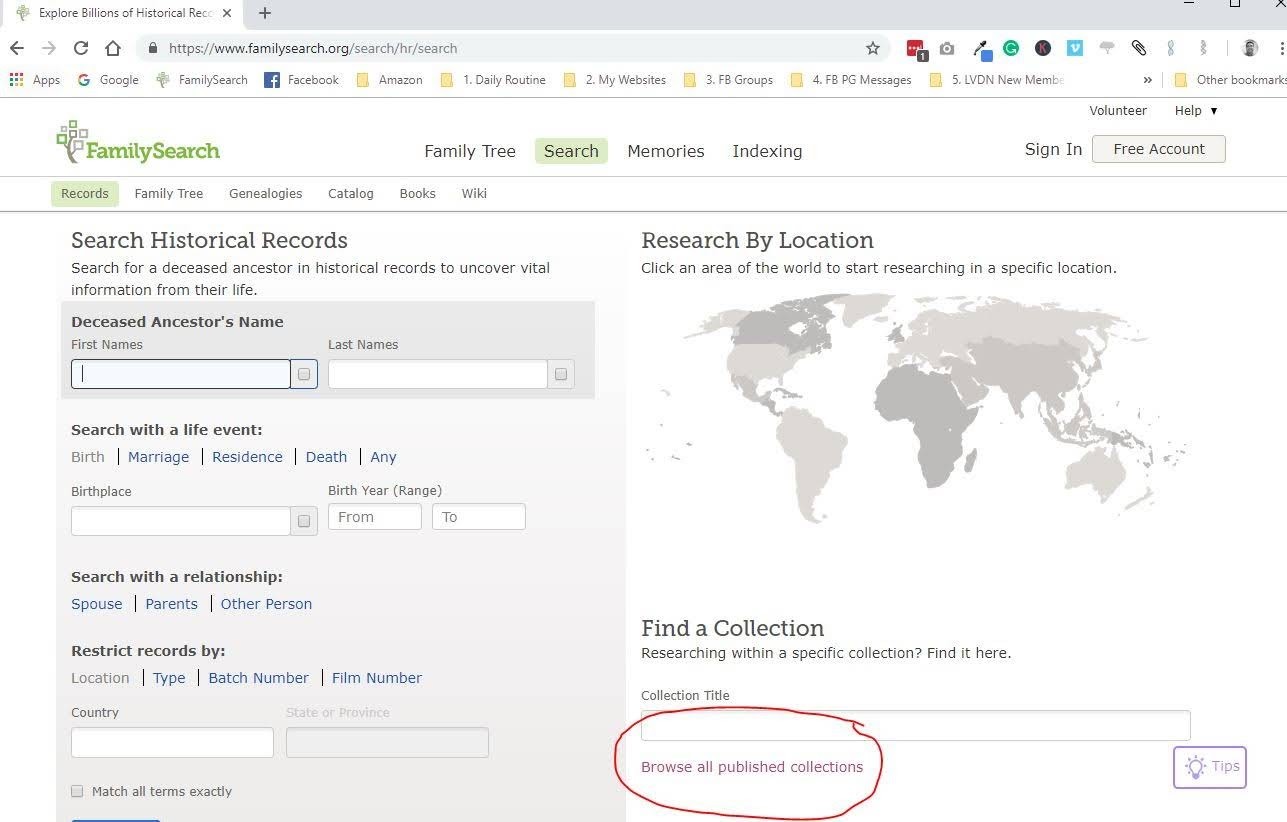Viewport: 1287px width, 822px height.
Task: Open the Vimeo extension icon
Action: pyautogui.click(x=1075, y=48)
